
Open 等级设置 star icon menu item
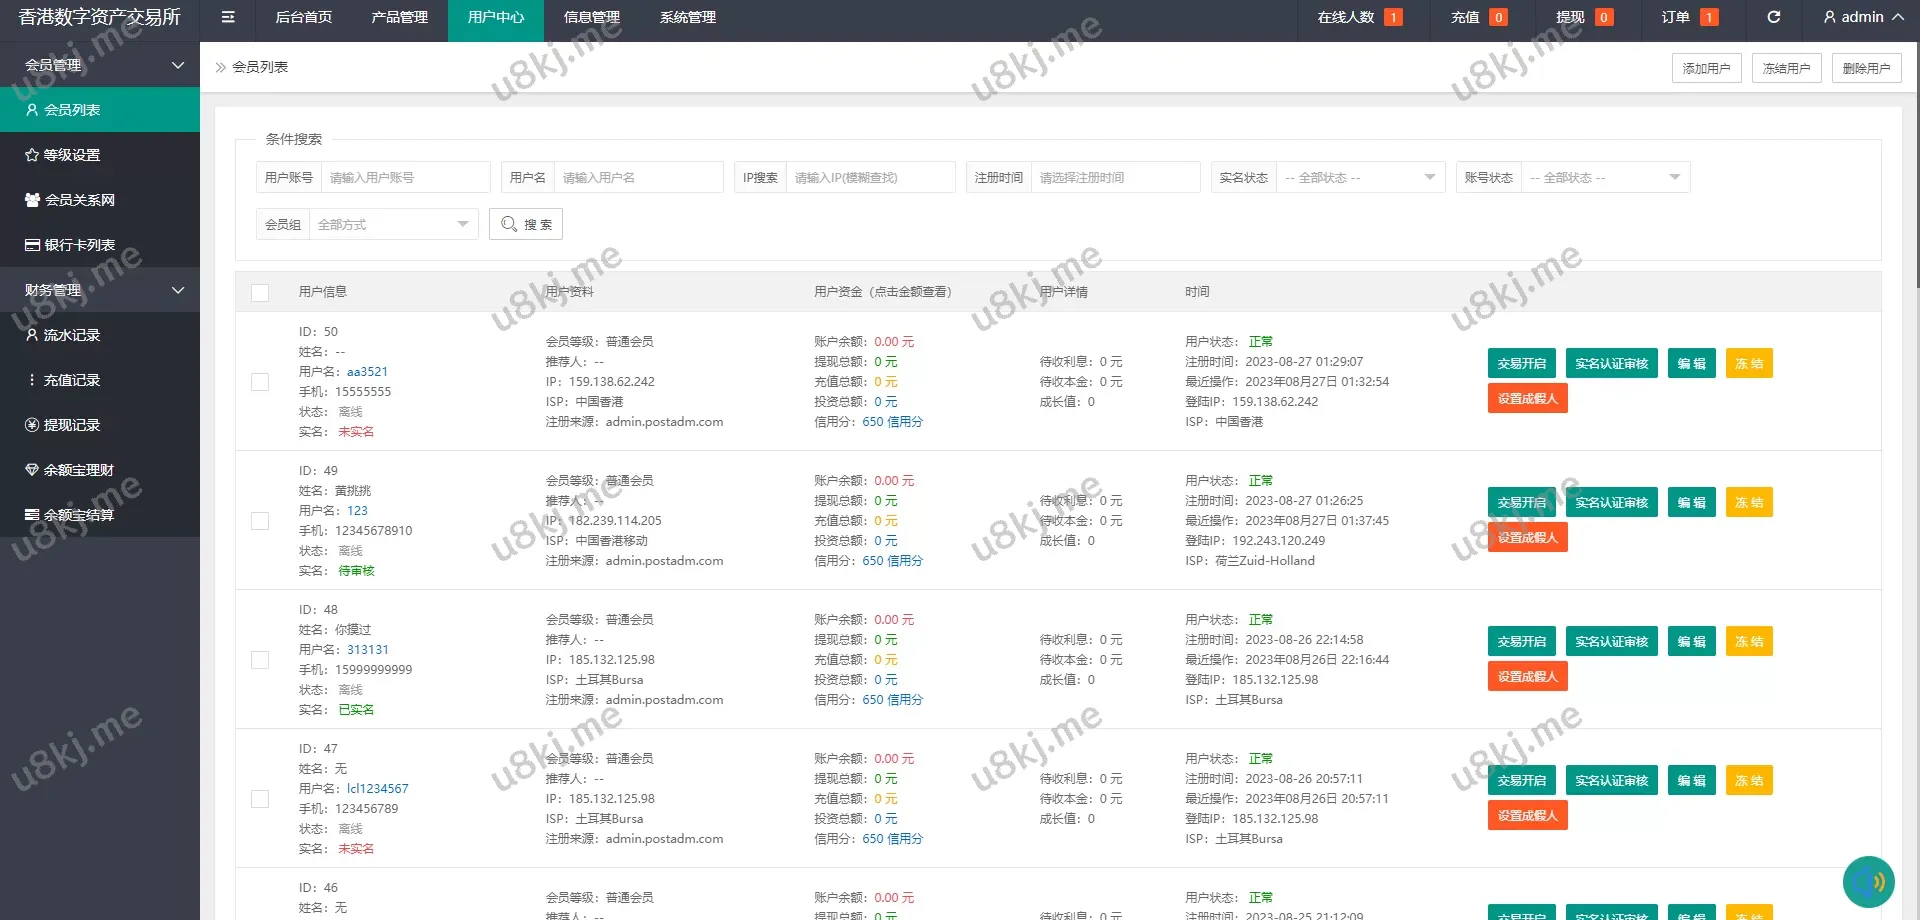pos(71,155)
